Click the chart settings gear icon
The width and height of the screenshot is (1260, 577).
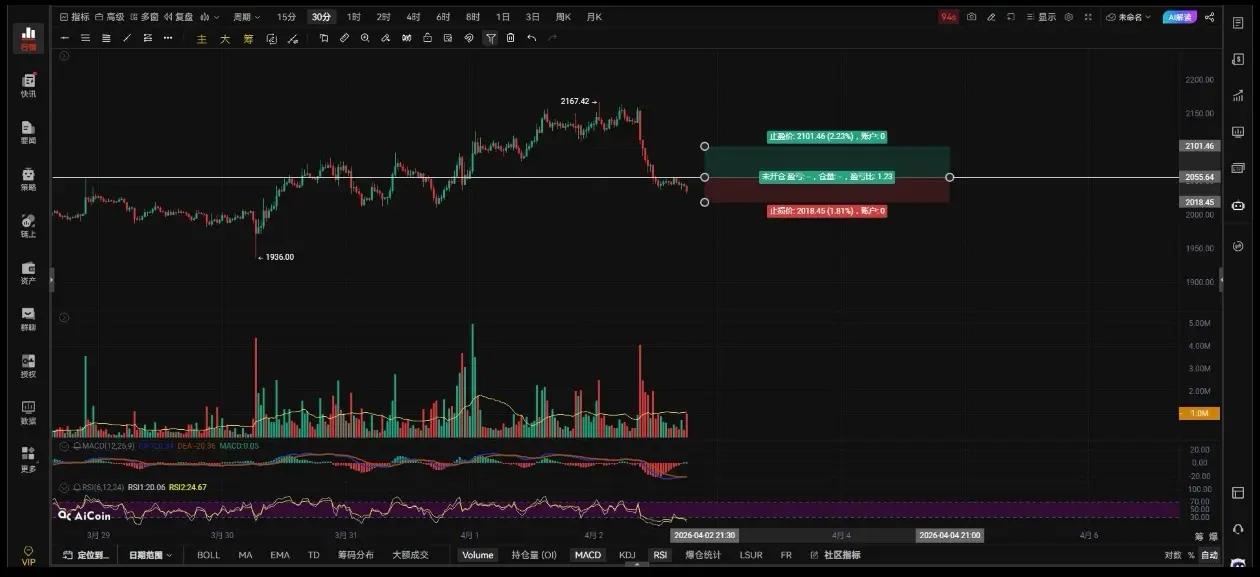coord(1069,17)
